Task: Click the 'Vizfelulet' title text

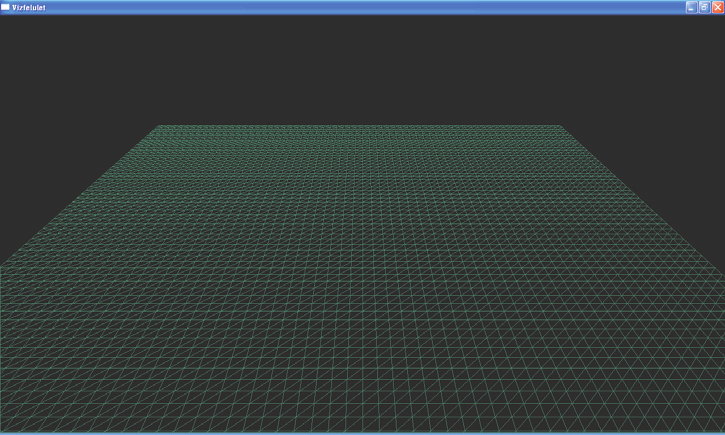Action: (x=29, y=8)
